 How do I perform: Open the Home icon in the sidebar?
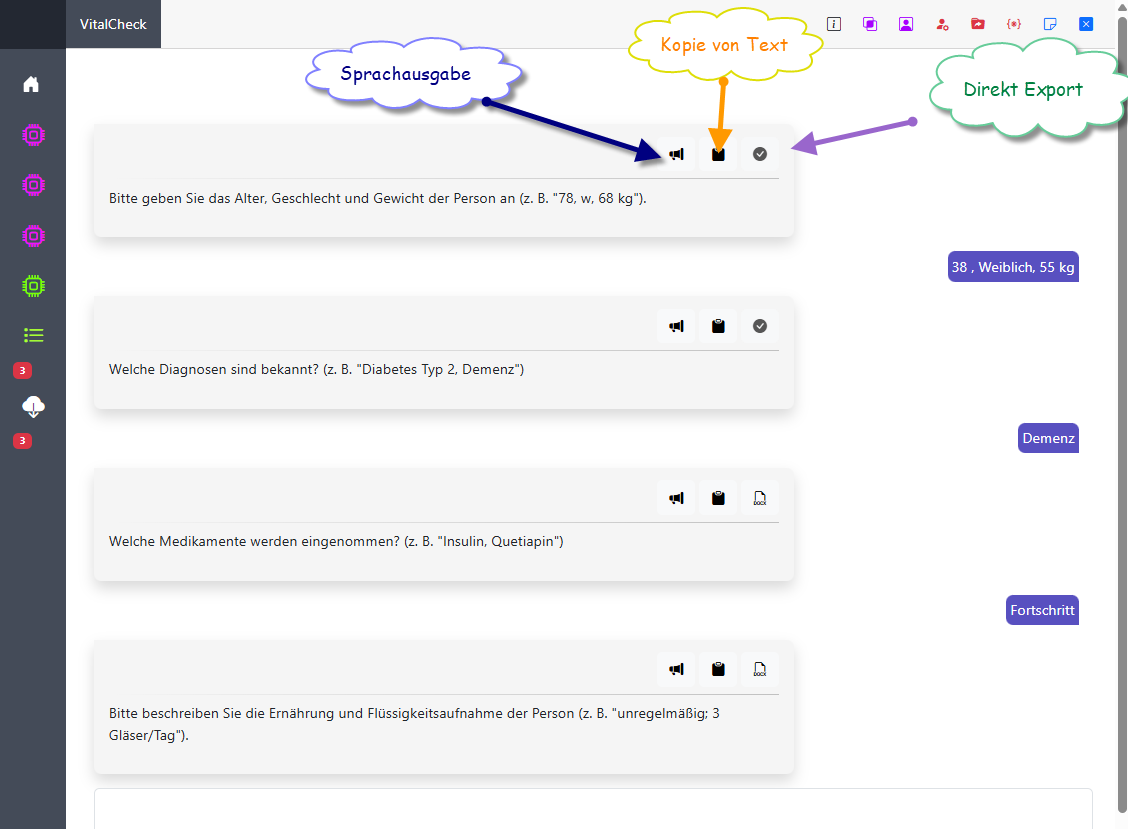[32, 84]
